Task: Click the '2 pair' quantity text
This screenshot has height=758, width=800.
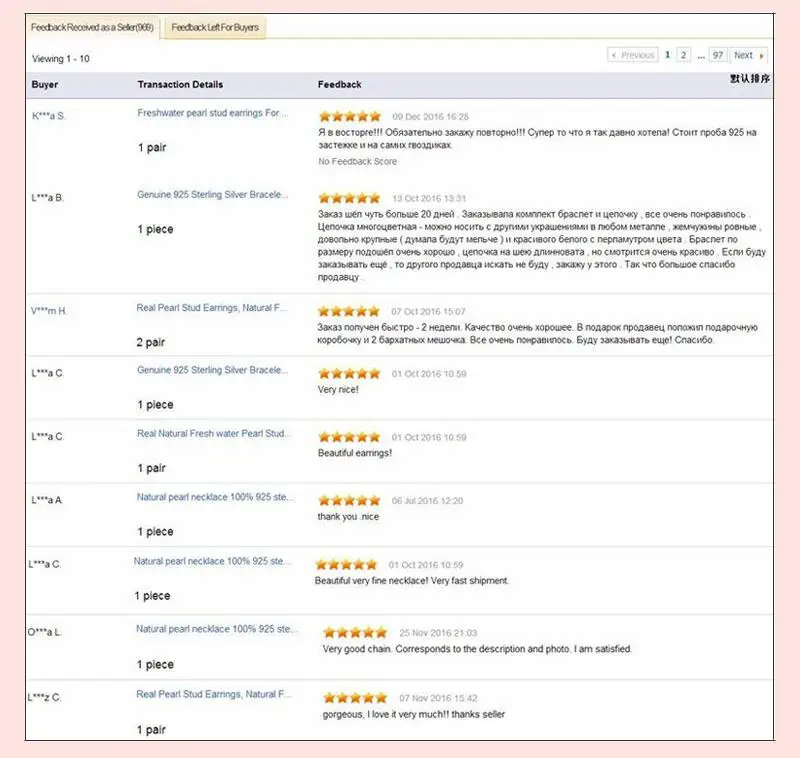Action: [x=151, y=342]
